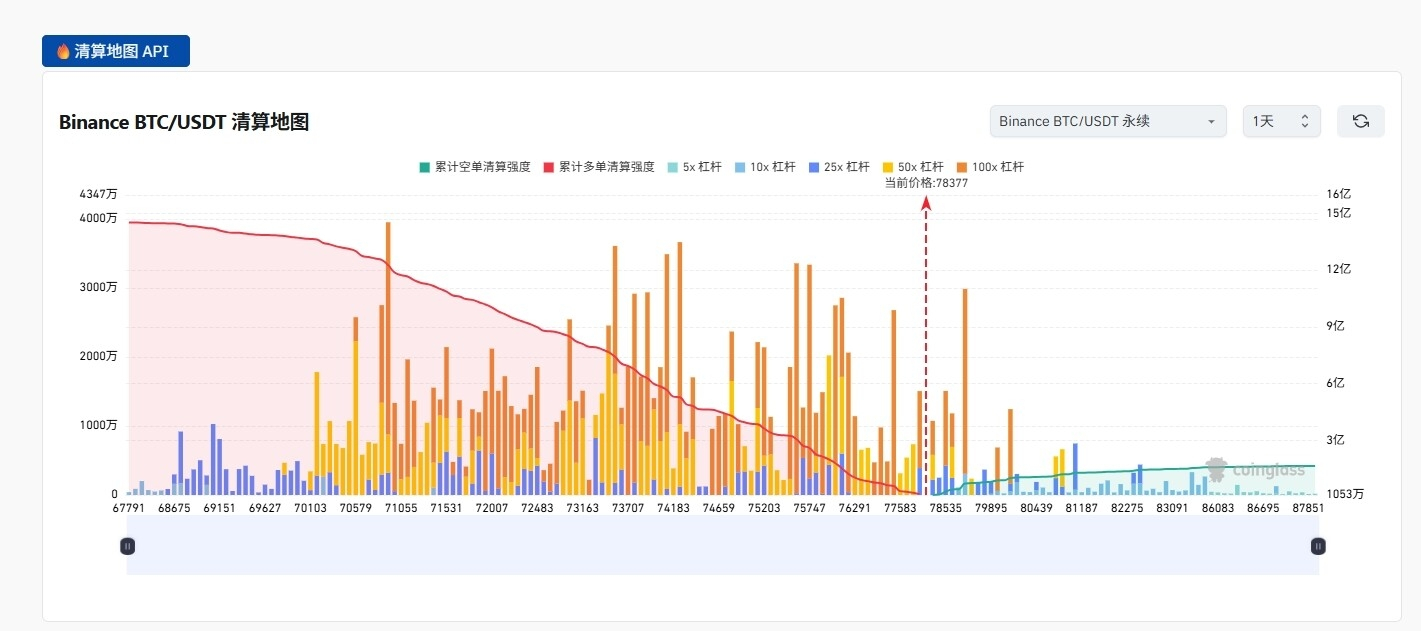
Task: Grab the right zoom slider handle
Action: coord(1318,546)
